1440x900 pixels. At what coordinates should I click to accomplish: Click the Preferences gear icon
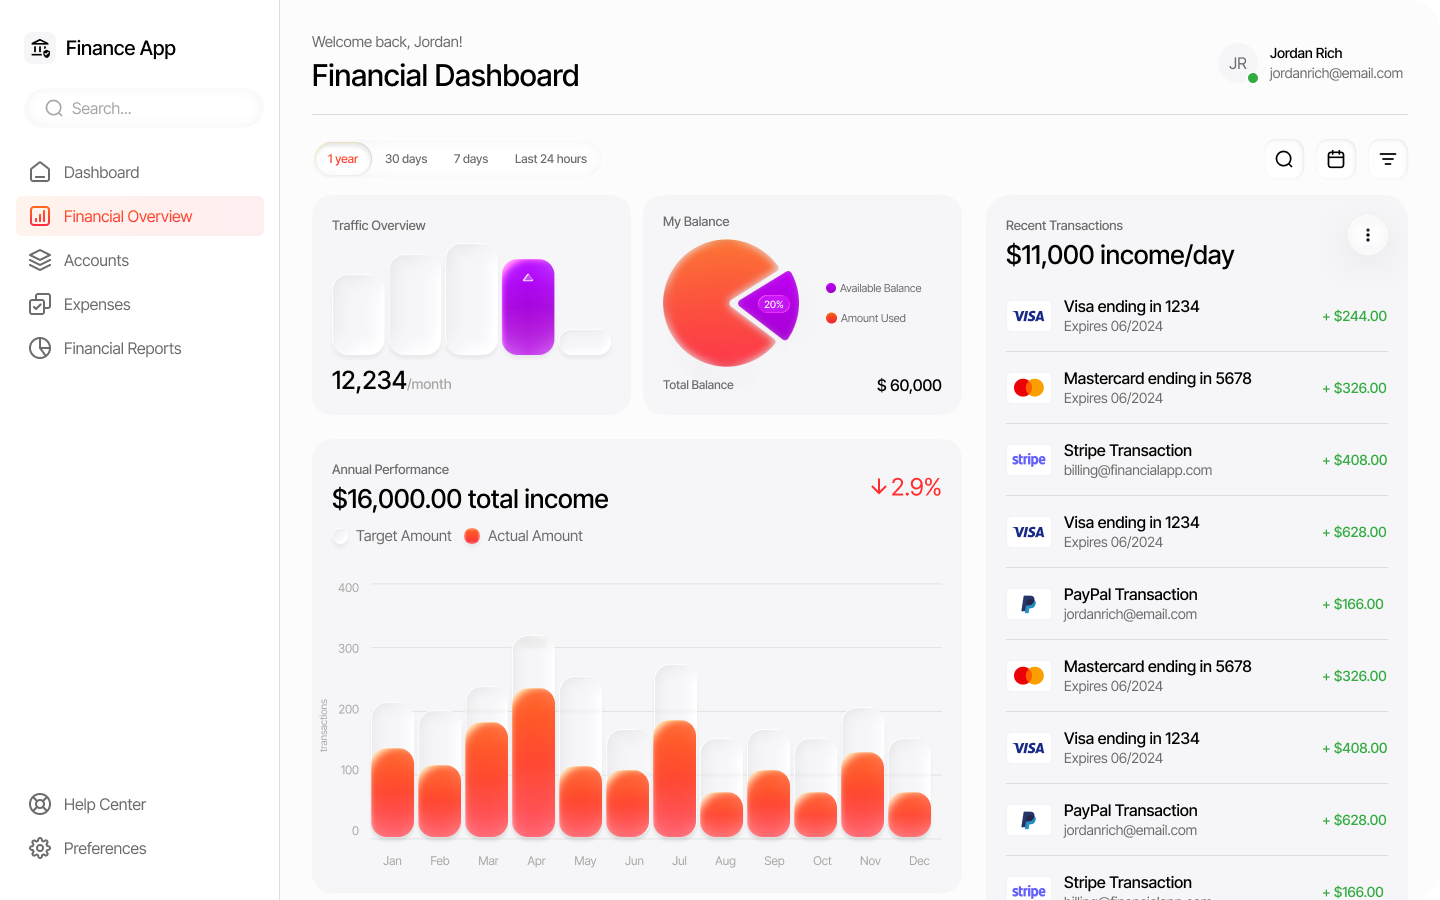pyautogui.click(x=40, y=848)
